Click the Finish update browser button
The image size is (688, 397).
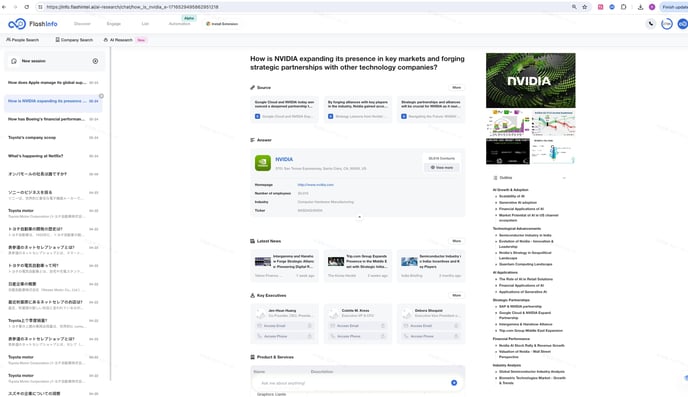coord(674,7)
